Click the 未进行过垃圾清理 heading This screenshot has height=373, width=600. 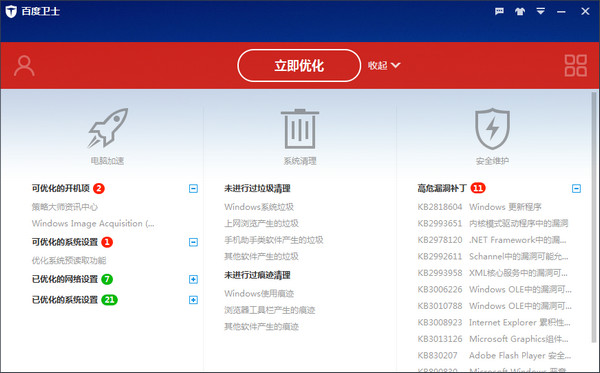tap(257, 188)
